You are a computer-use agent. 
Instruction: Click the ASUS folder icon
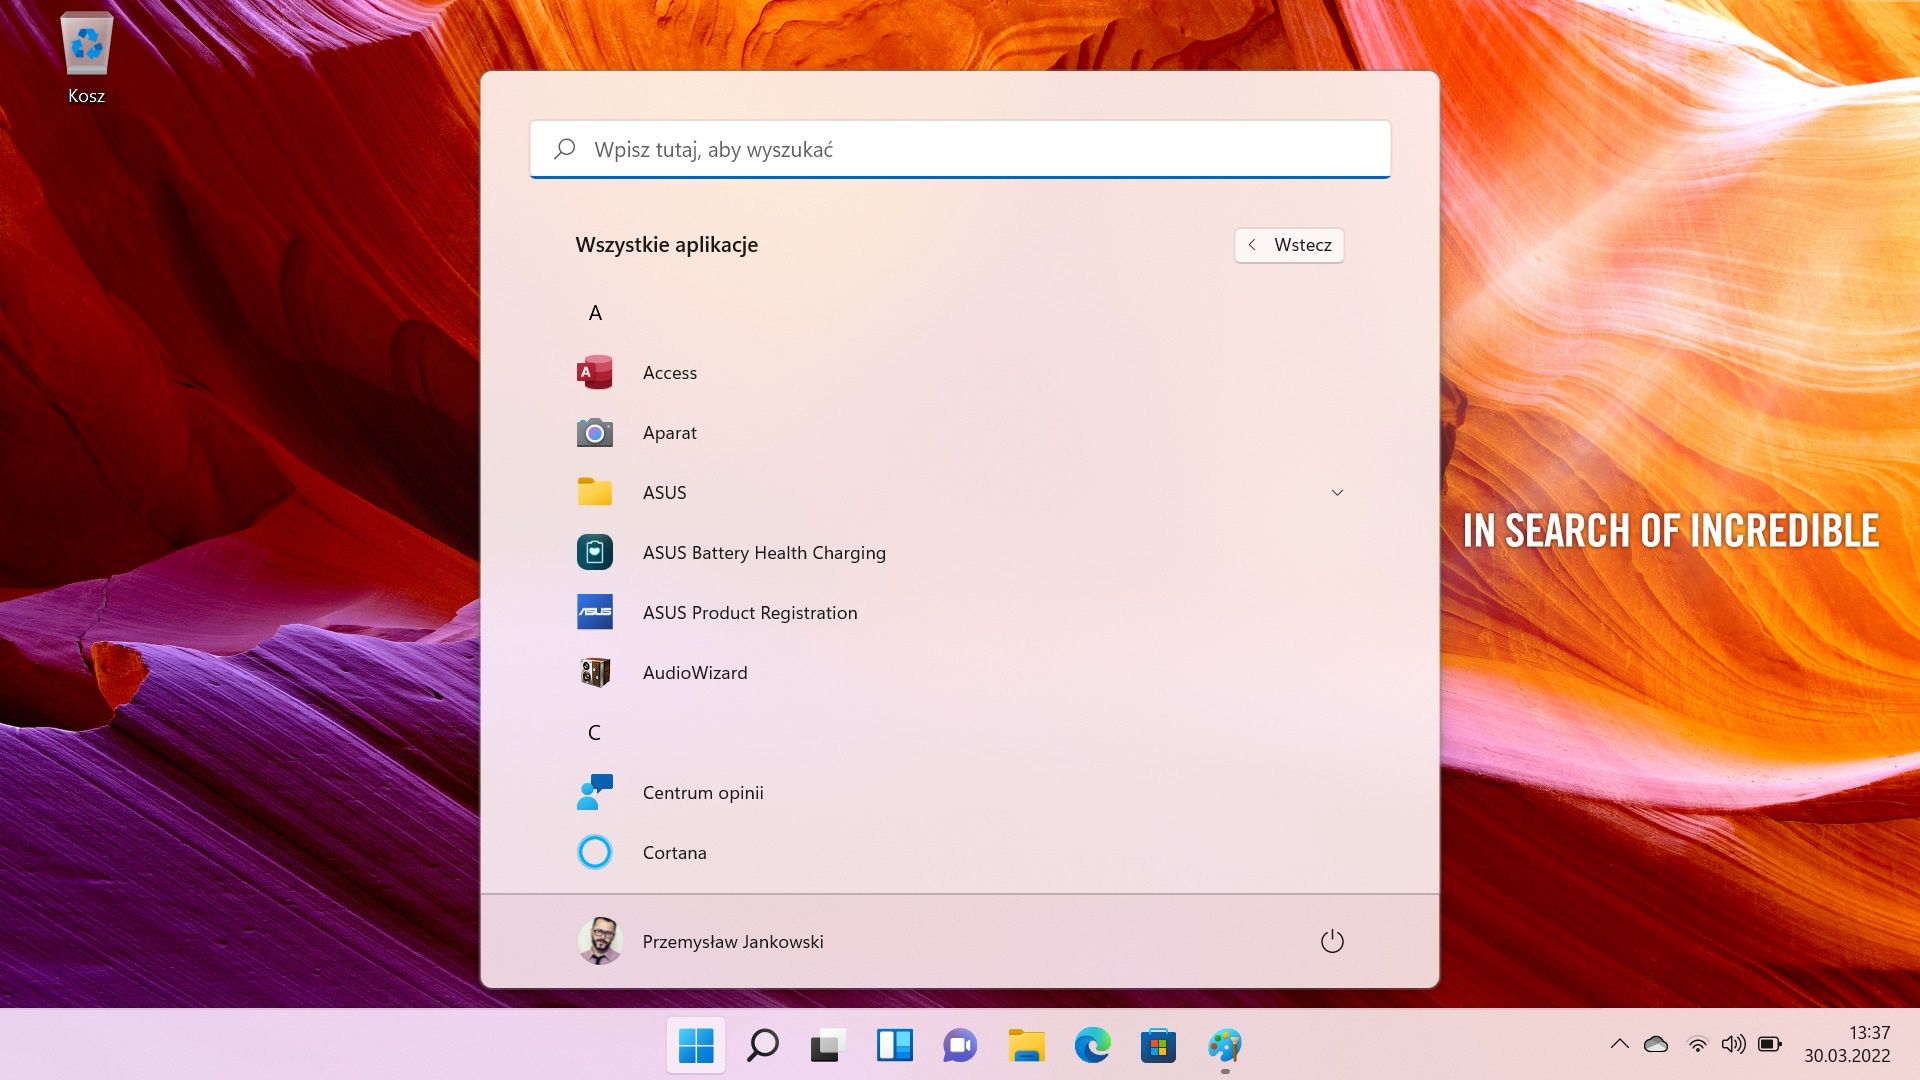tap(595, 492)
